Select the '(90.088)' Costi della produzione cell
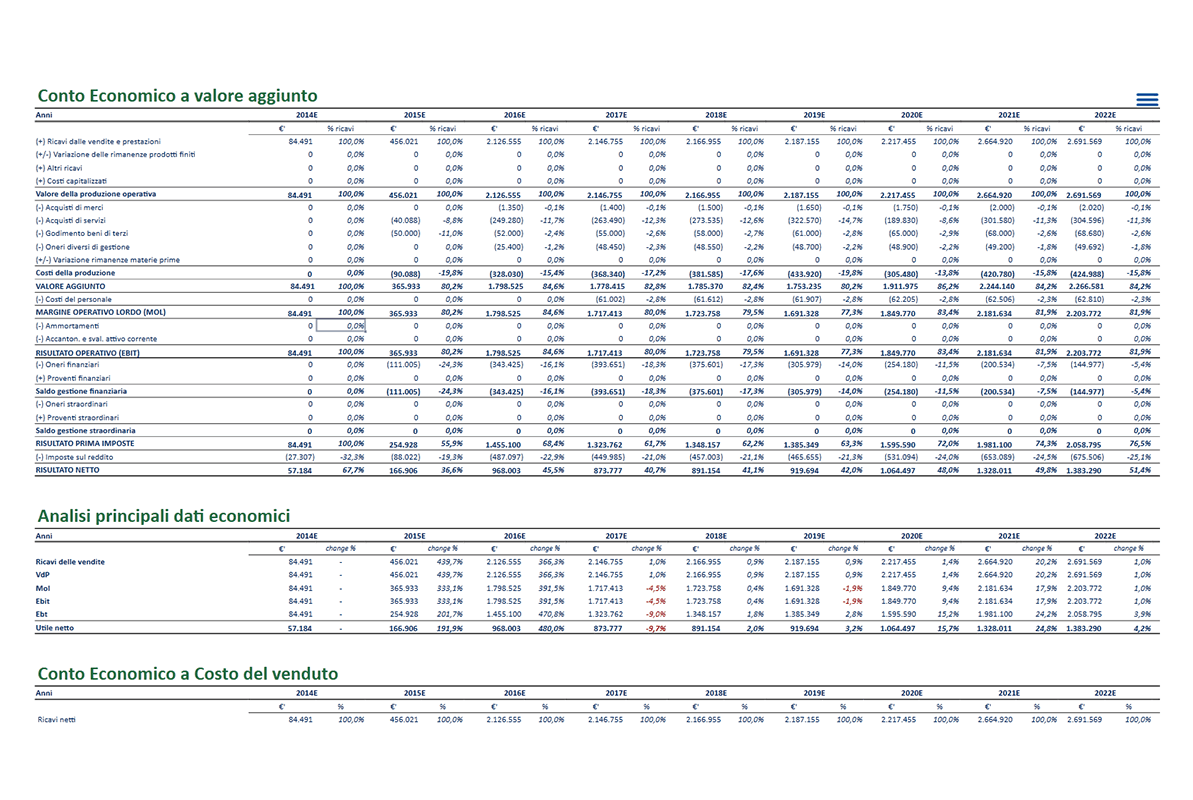The height and width of the screenshot is (800, 1193). tap(405, 274)
